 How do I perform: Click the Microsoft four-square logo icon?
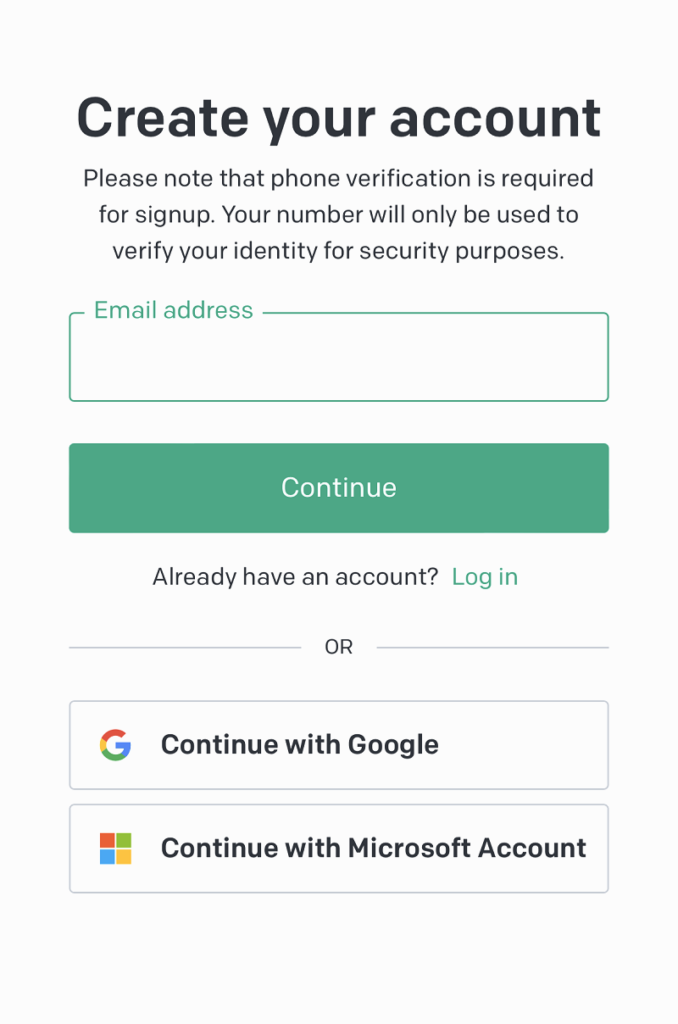tap(116, 848)
